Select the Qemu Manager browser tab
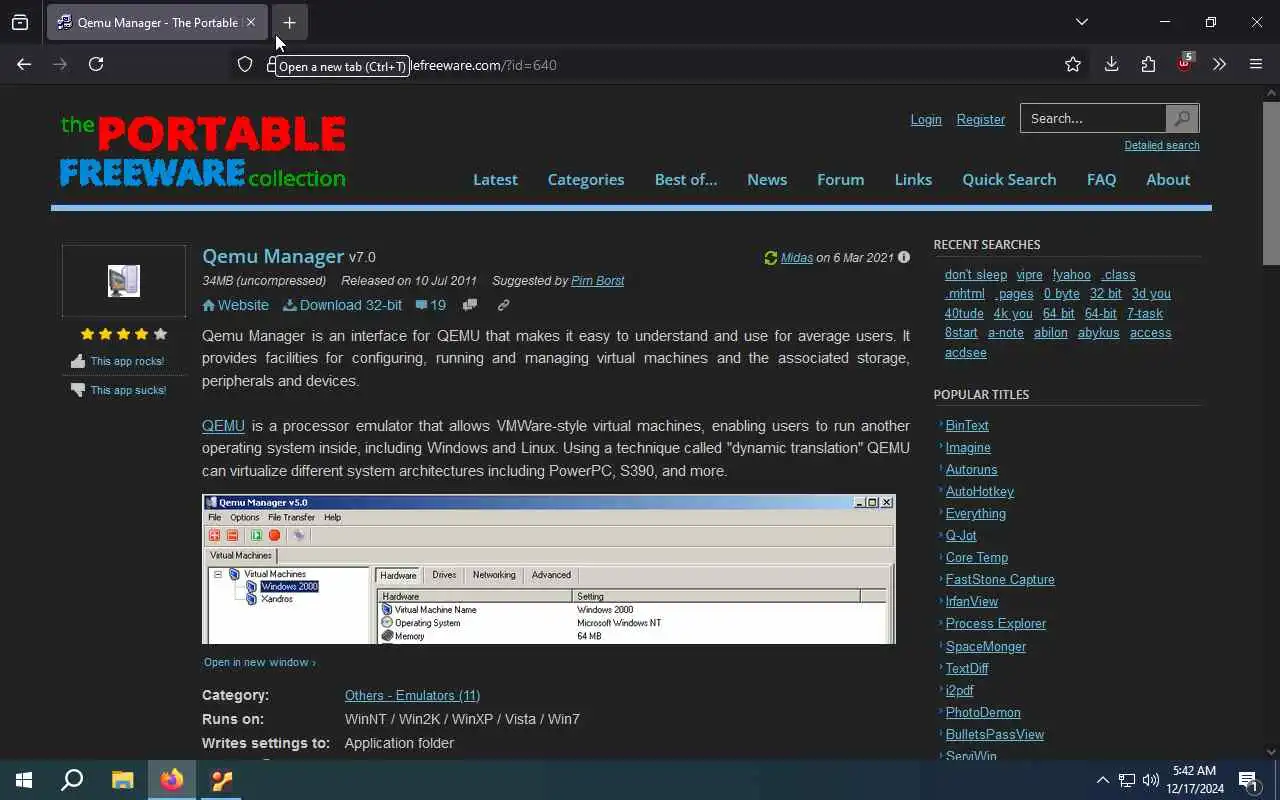 [157, 22]
